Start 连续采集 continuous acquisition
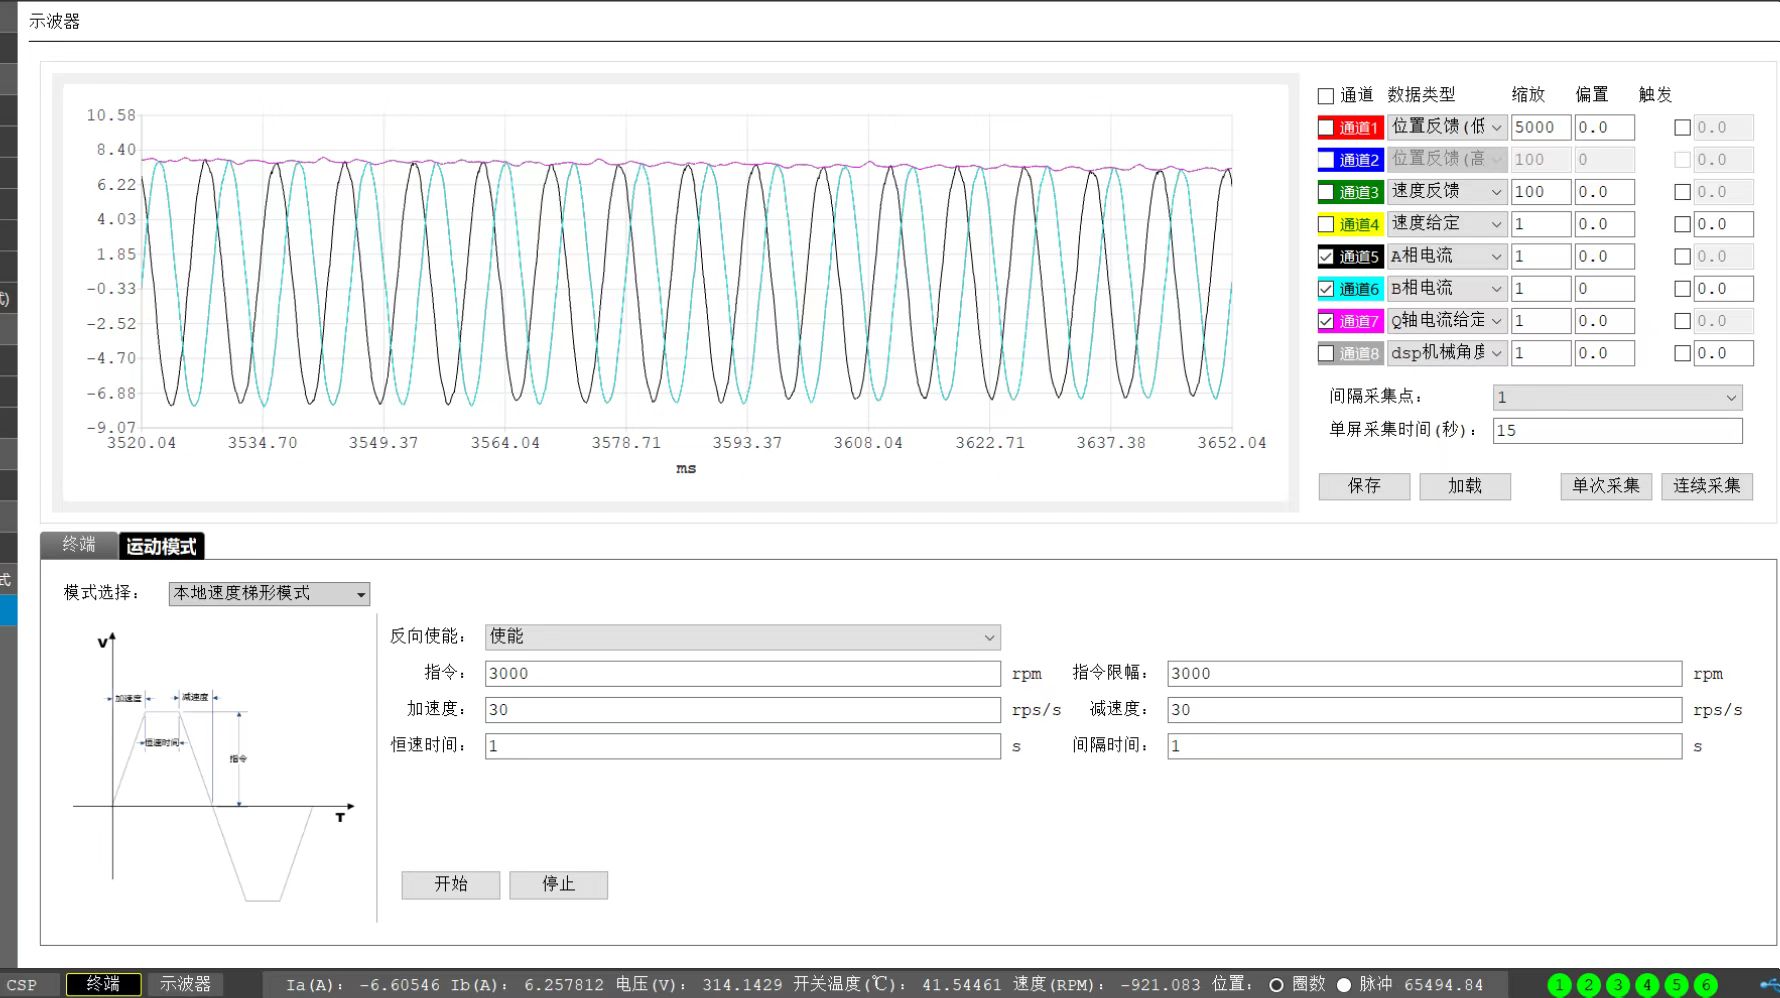 pos(1707,486)
